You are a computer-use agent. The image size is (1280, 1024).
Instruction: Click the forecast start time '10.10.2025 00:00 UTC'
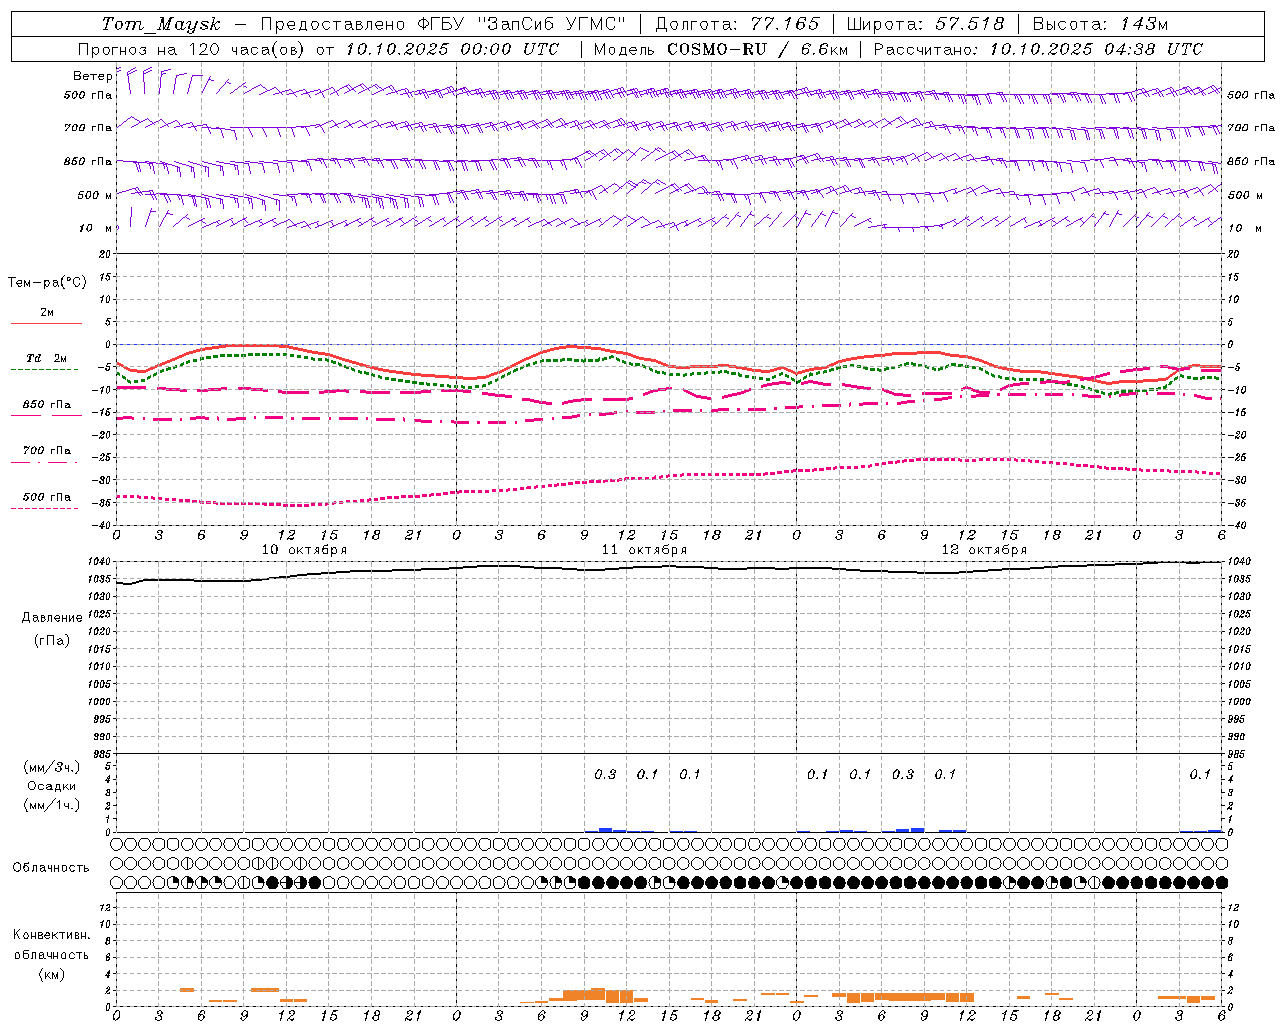click(453, 49)
